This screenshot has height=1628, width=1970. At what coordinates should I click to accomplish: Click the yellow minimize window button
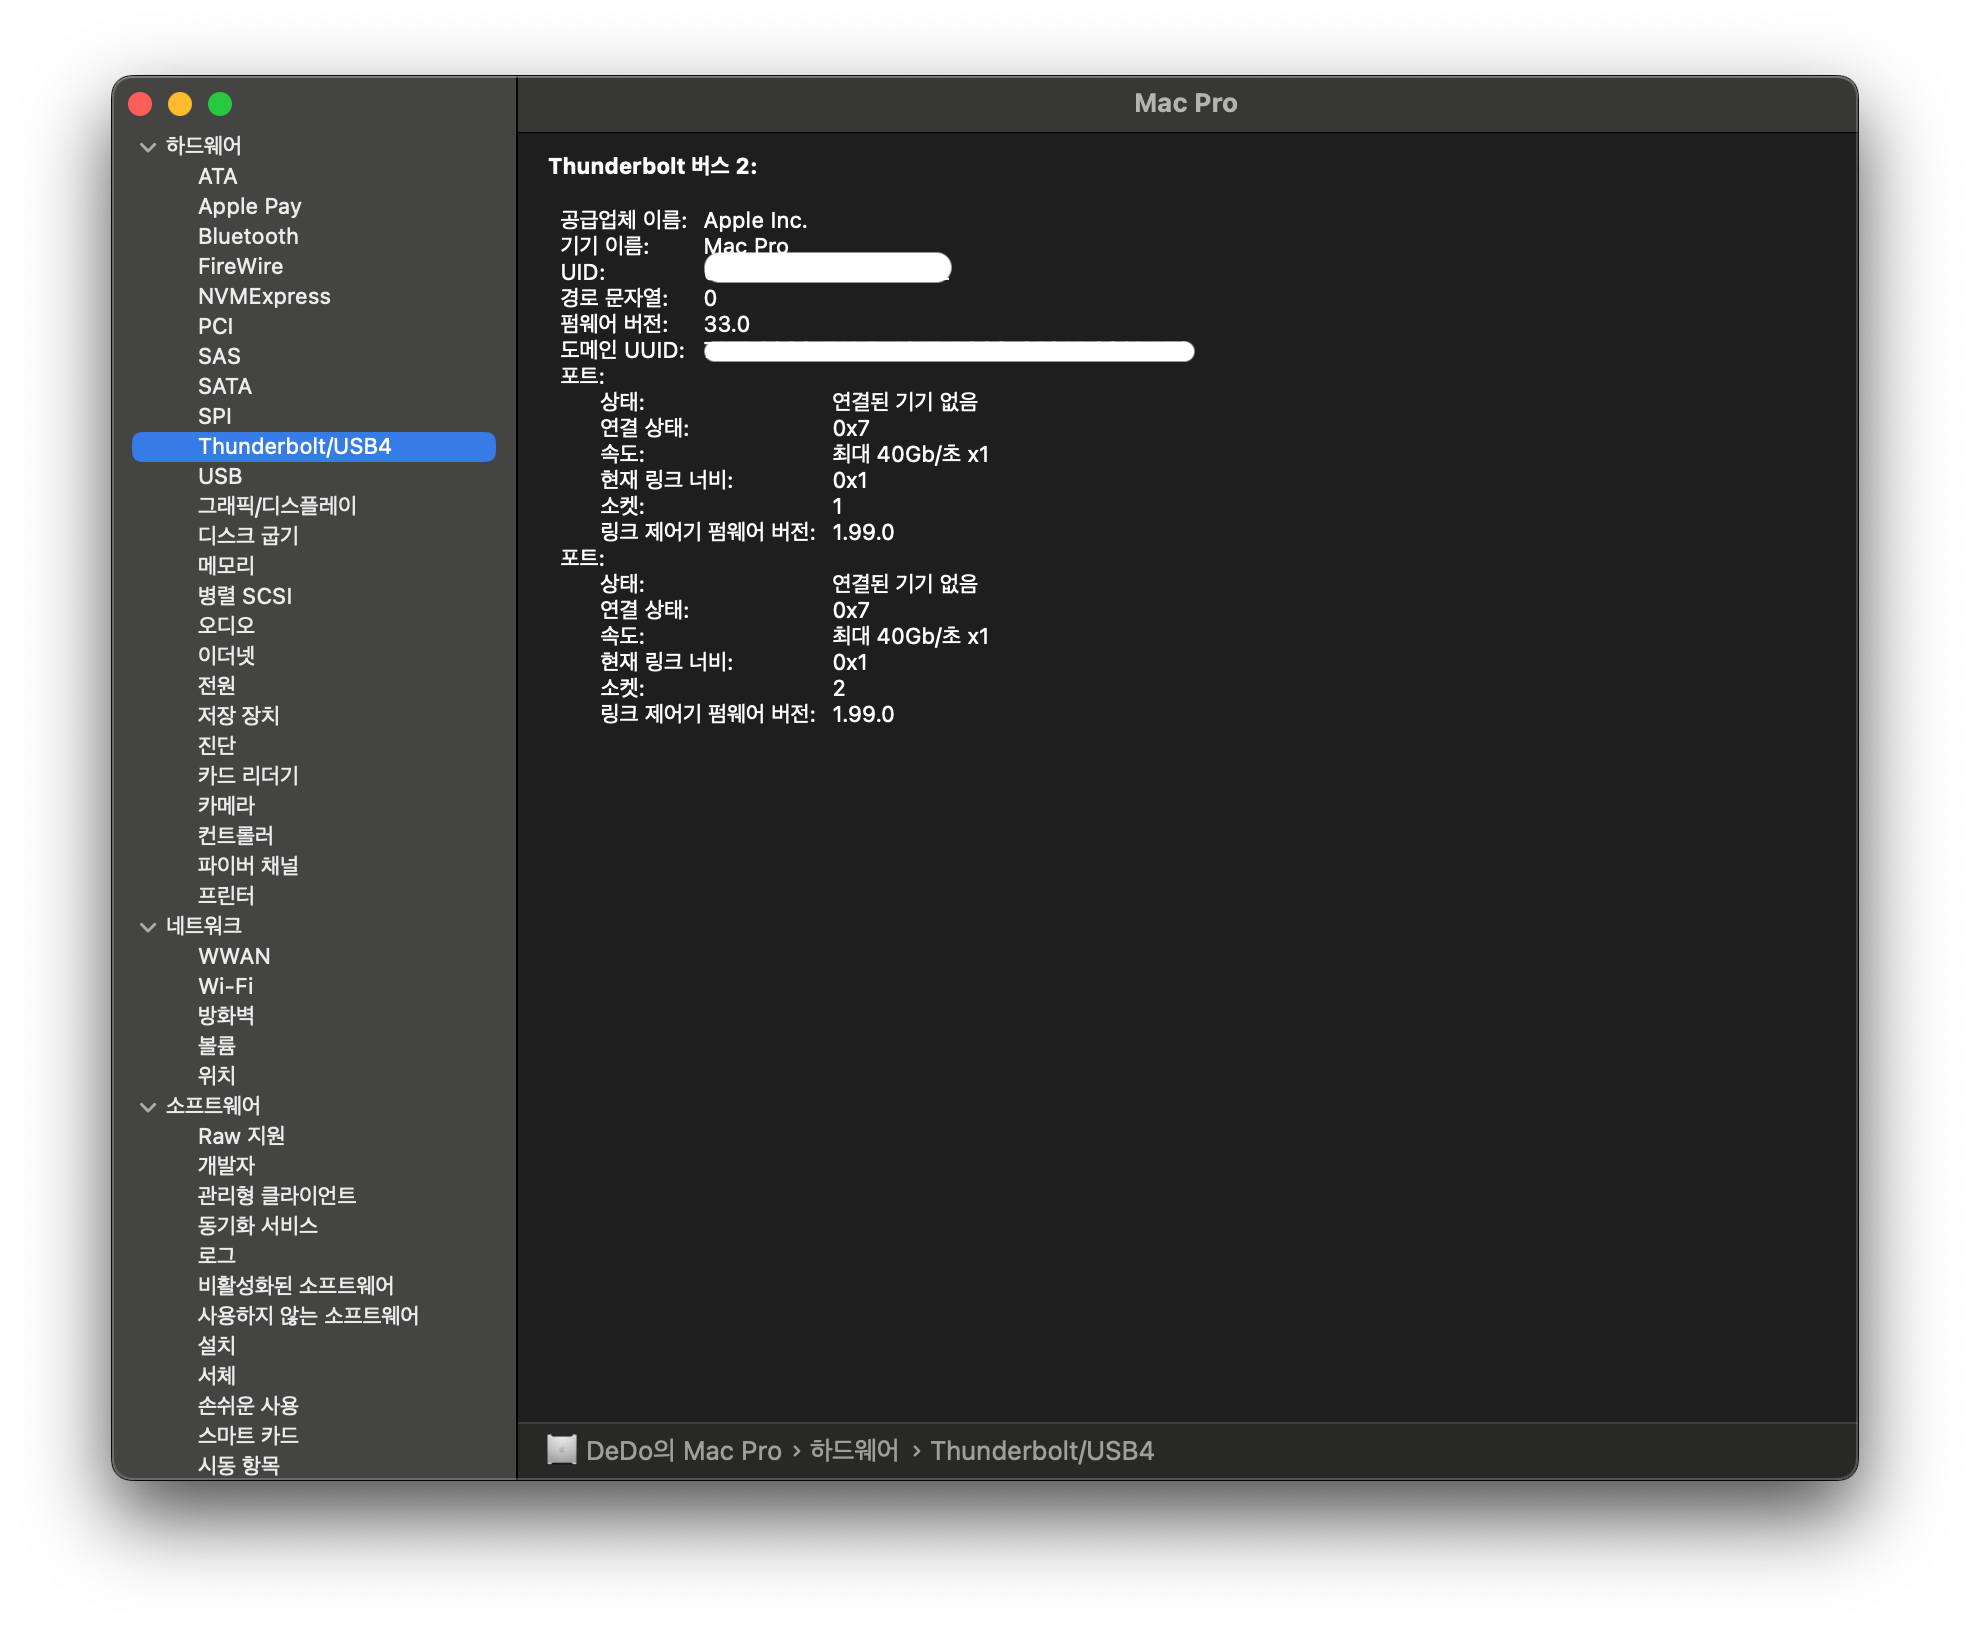point(180,104)
